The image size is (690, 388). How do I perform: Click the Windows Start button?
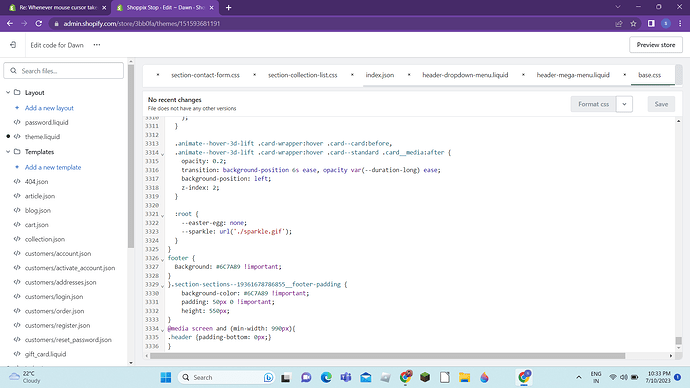[166, 377]
